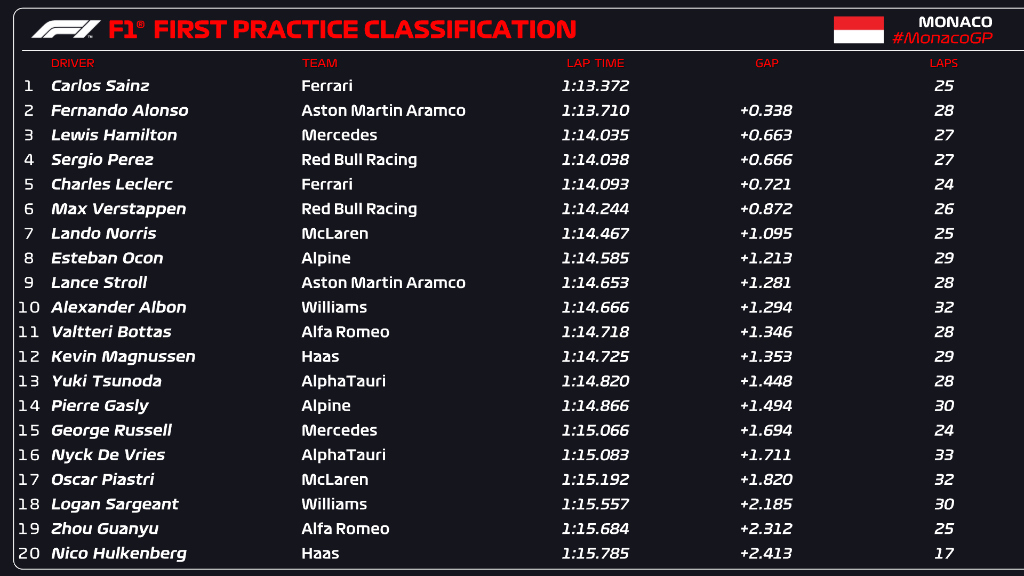Click the MONACO title text
Viewport: 1024px width, 576px height.
point(955,22)
